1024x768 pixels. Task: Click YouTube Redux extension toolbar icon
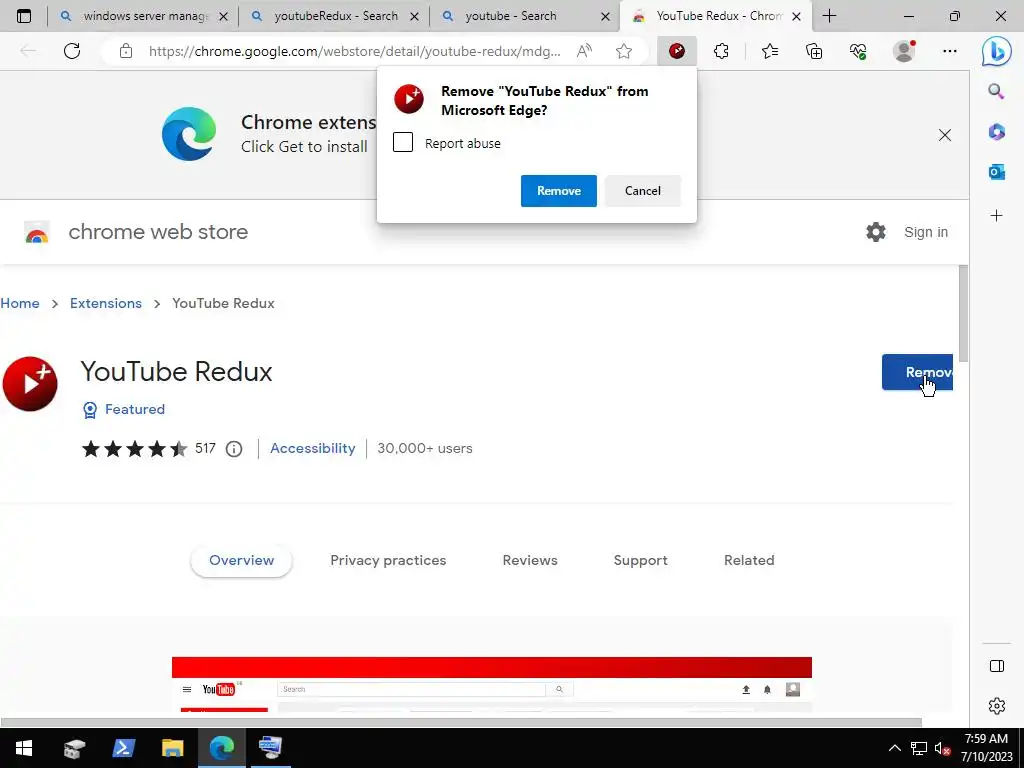(x=677, y=51)
